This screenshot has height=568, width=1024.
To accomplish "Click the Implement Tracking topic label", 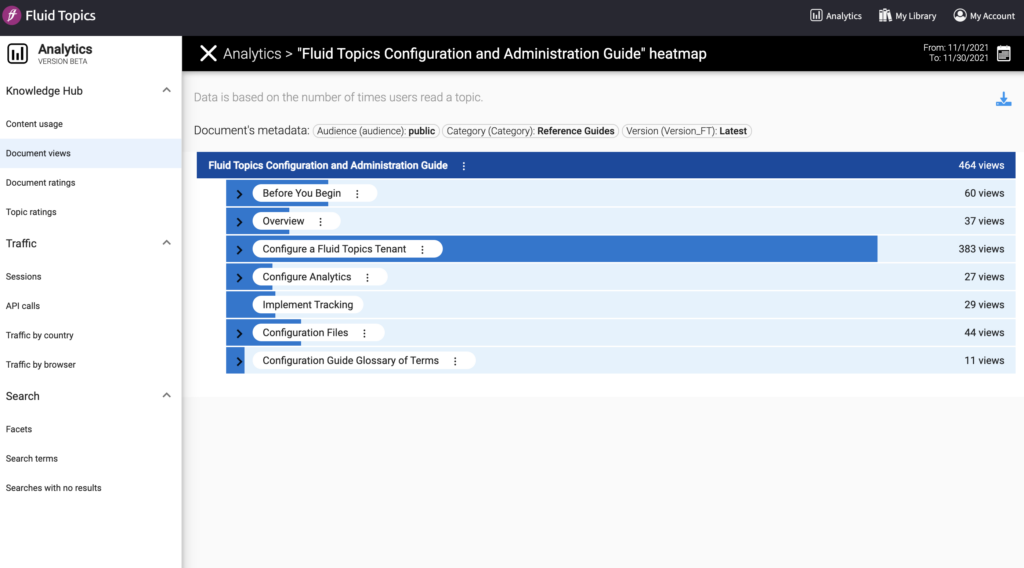I will 307,305.
